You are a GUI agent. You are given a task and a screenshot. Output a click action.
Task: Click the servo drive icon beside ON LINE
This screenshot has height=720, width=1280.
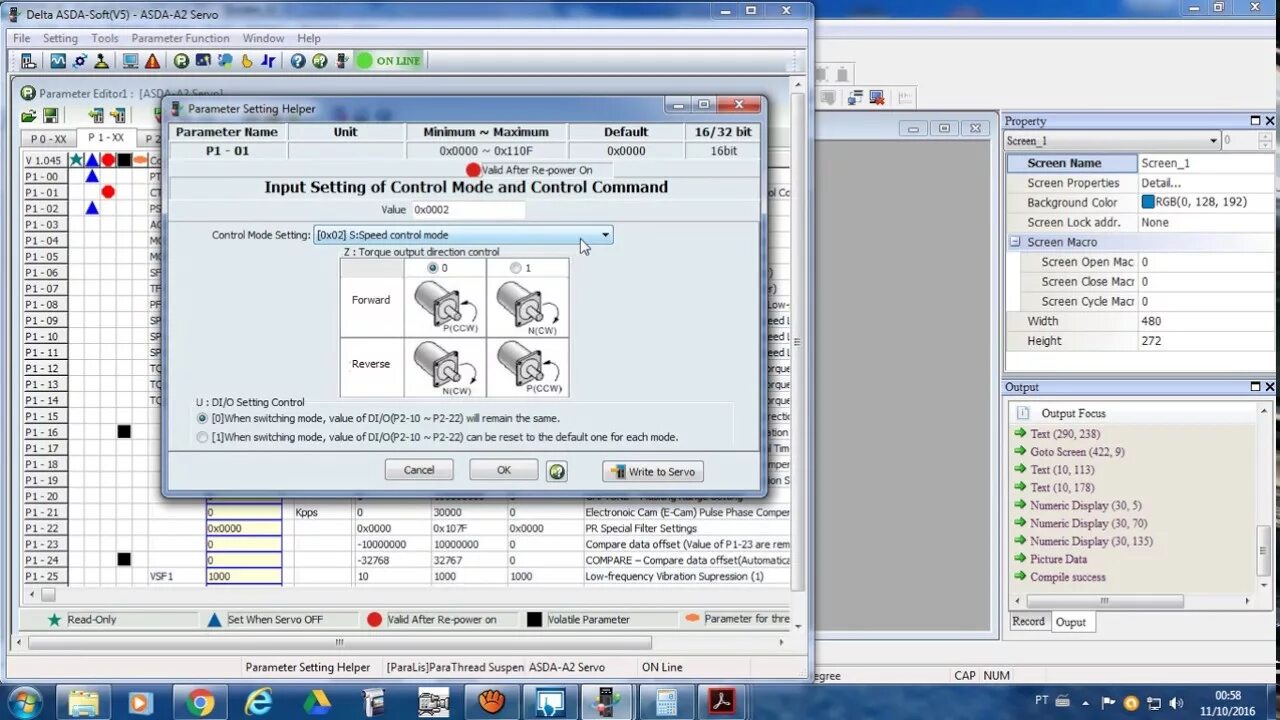[341, 61]
